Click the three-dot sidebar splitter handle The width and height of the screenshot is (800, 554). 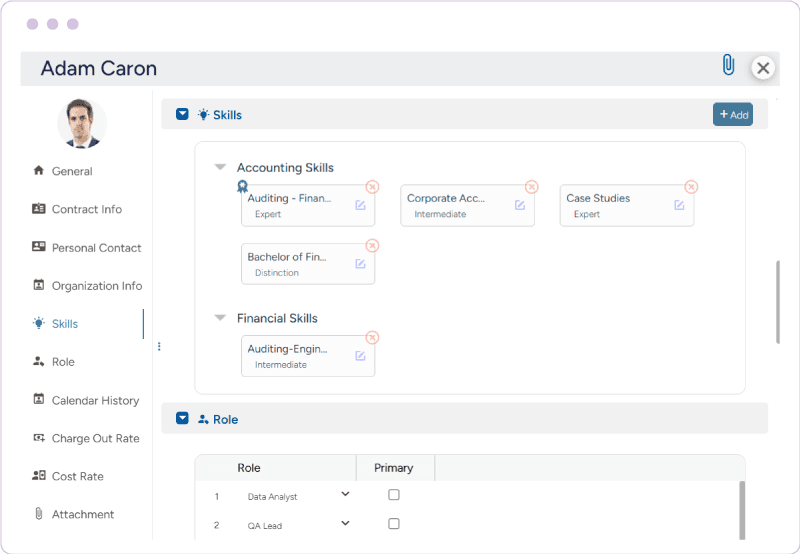[x=159, y=346]
